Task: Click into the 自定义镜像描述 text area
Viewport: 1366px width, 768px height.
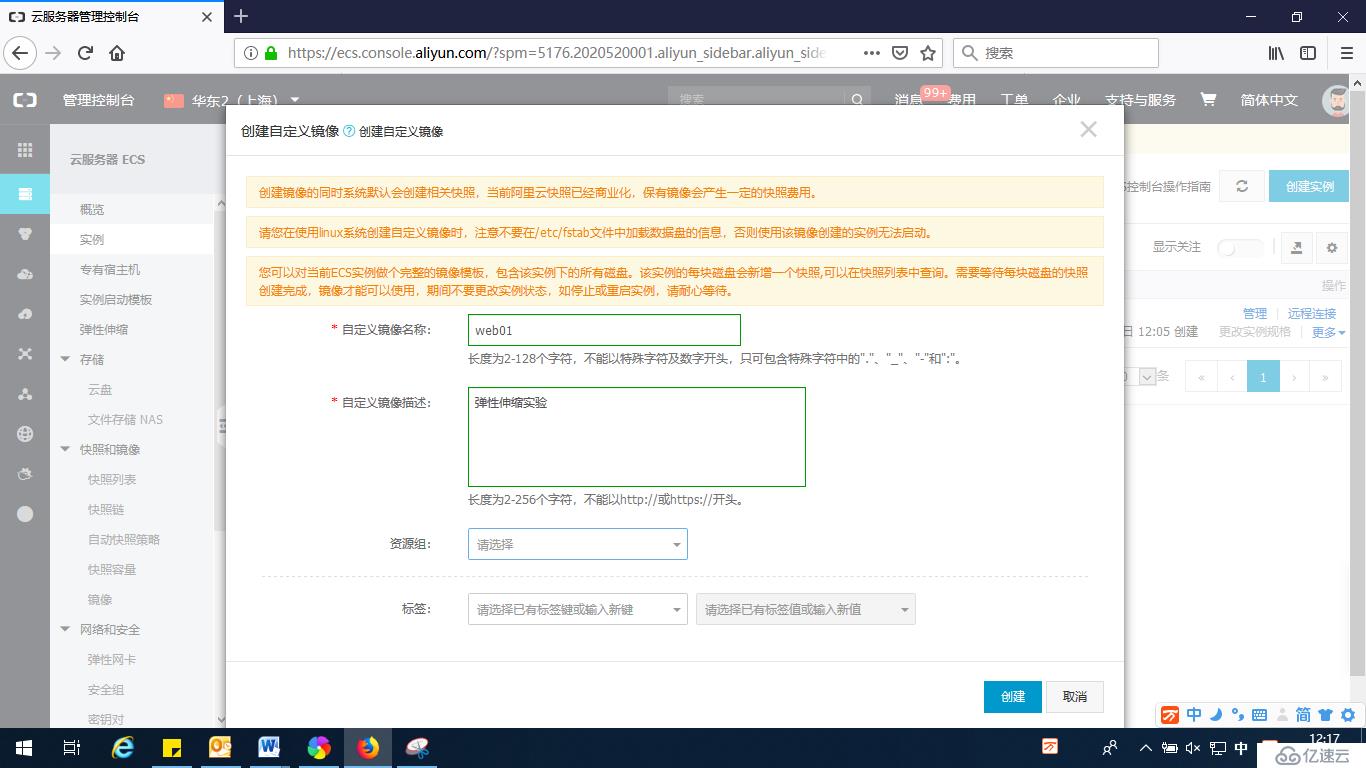Action: pyautogui.click(x=636, y=437)
